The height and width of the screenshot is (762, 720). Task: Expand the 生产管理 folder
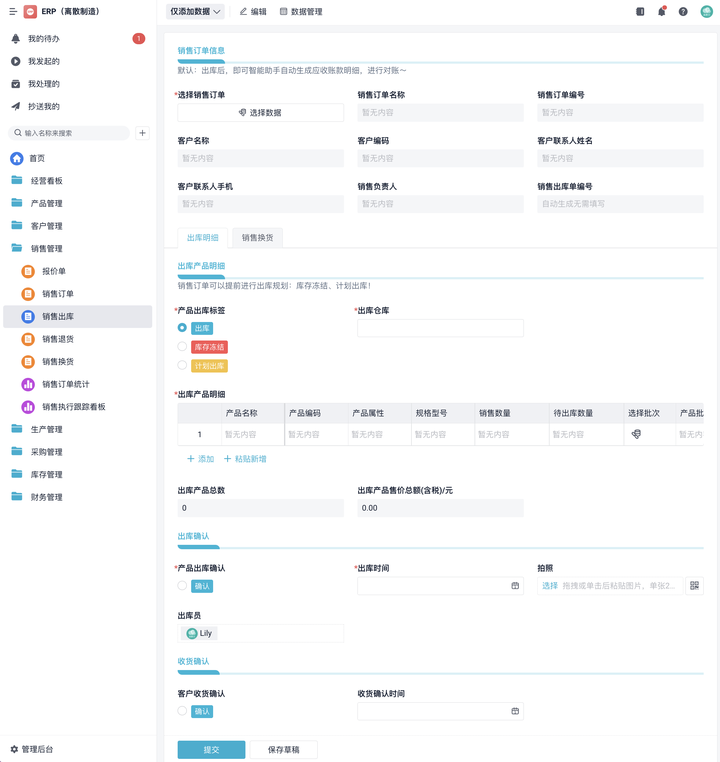pyautogui.click(x=46, y=429)
